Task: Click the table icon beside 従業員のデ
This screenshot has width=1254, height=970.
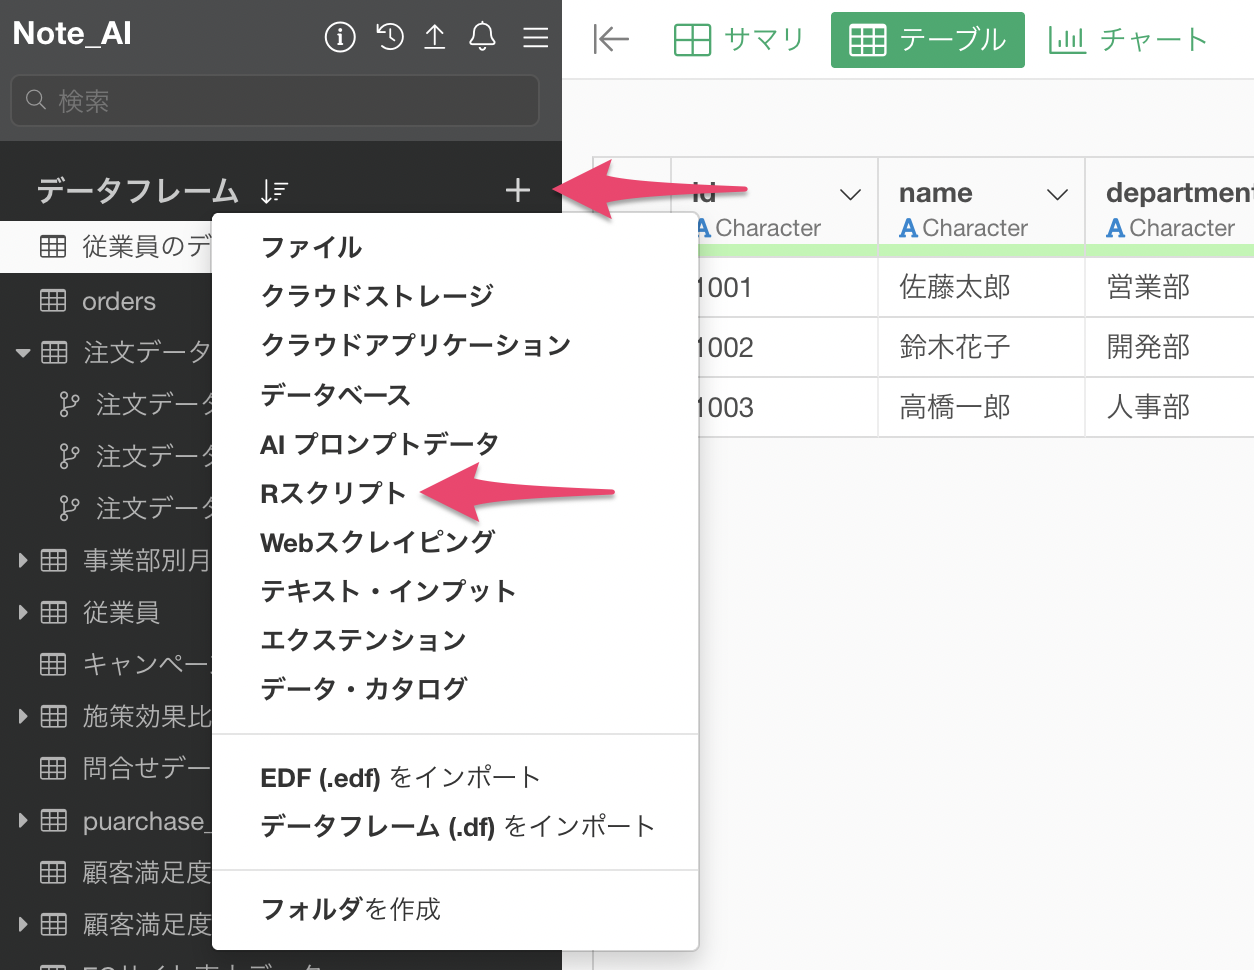Action: click(53, 246)
